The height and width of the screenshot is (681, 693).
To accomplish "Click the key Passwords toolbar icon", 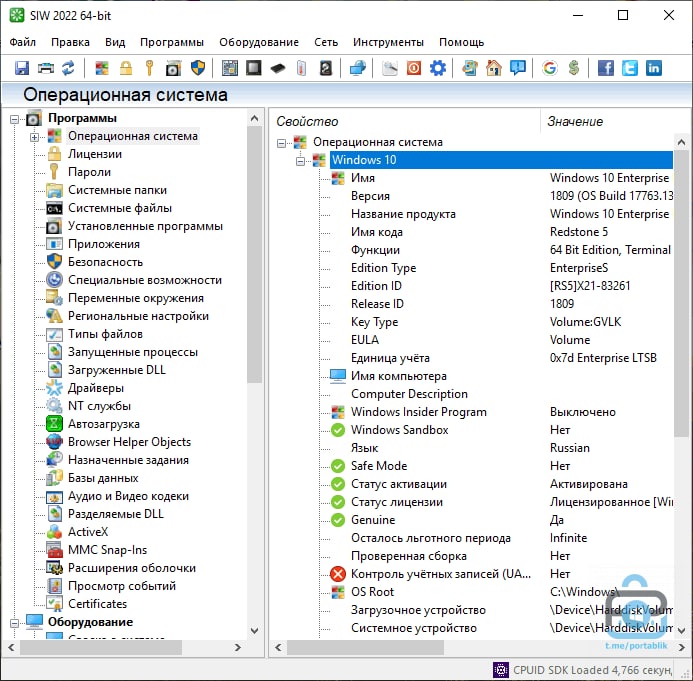I will point(149,68).
